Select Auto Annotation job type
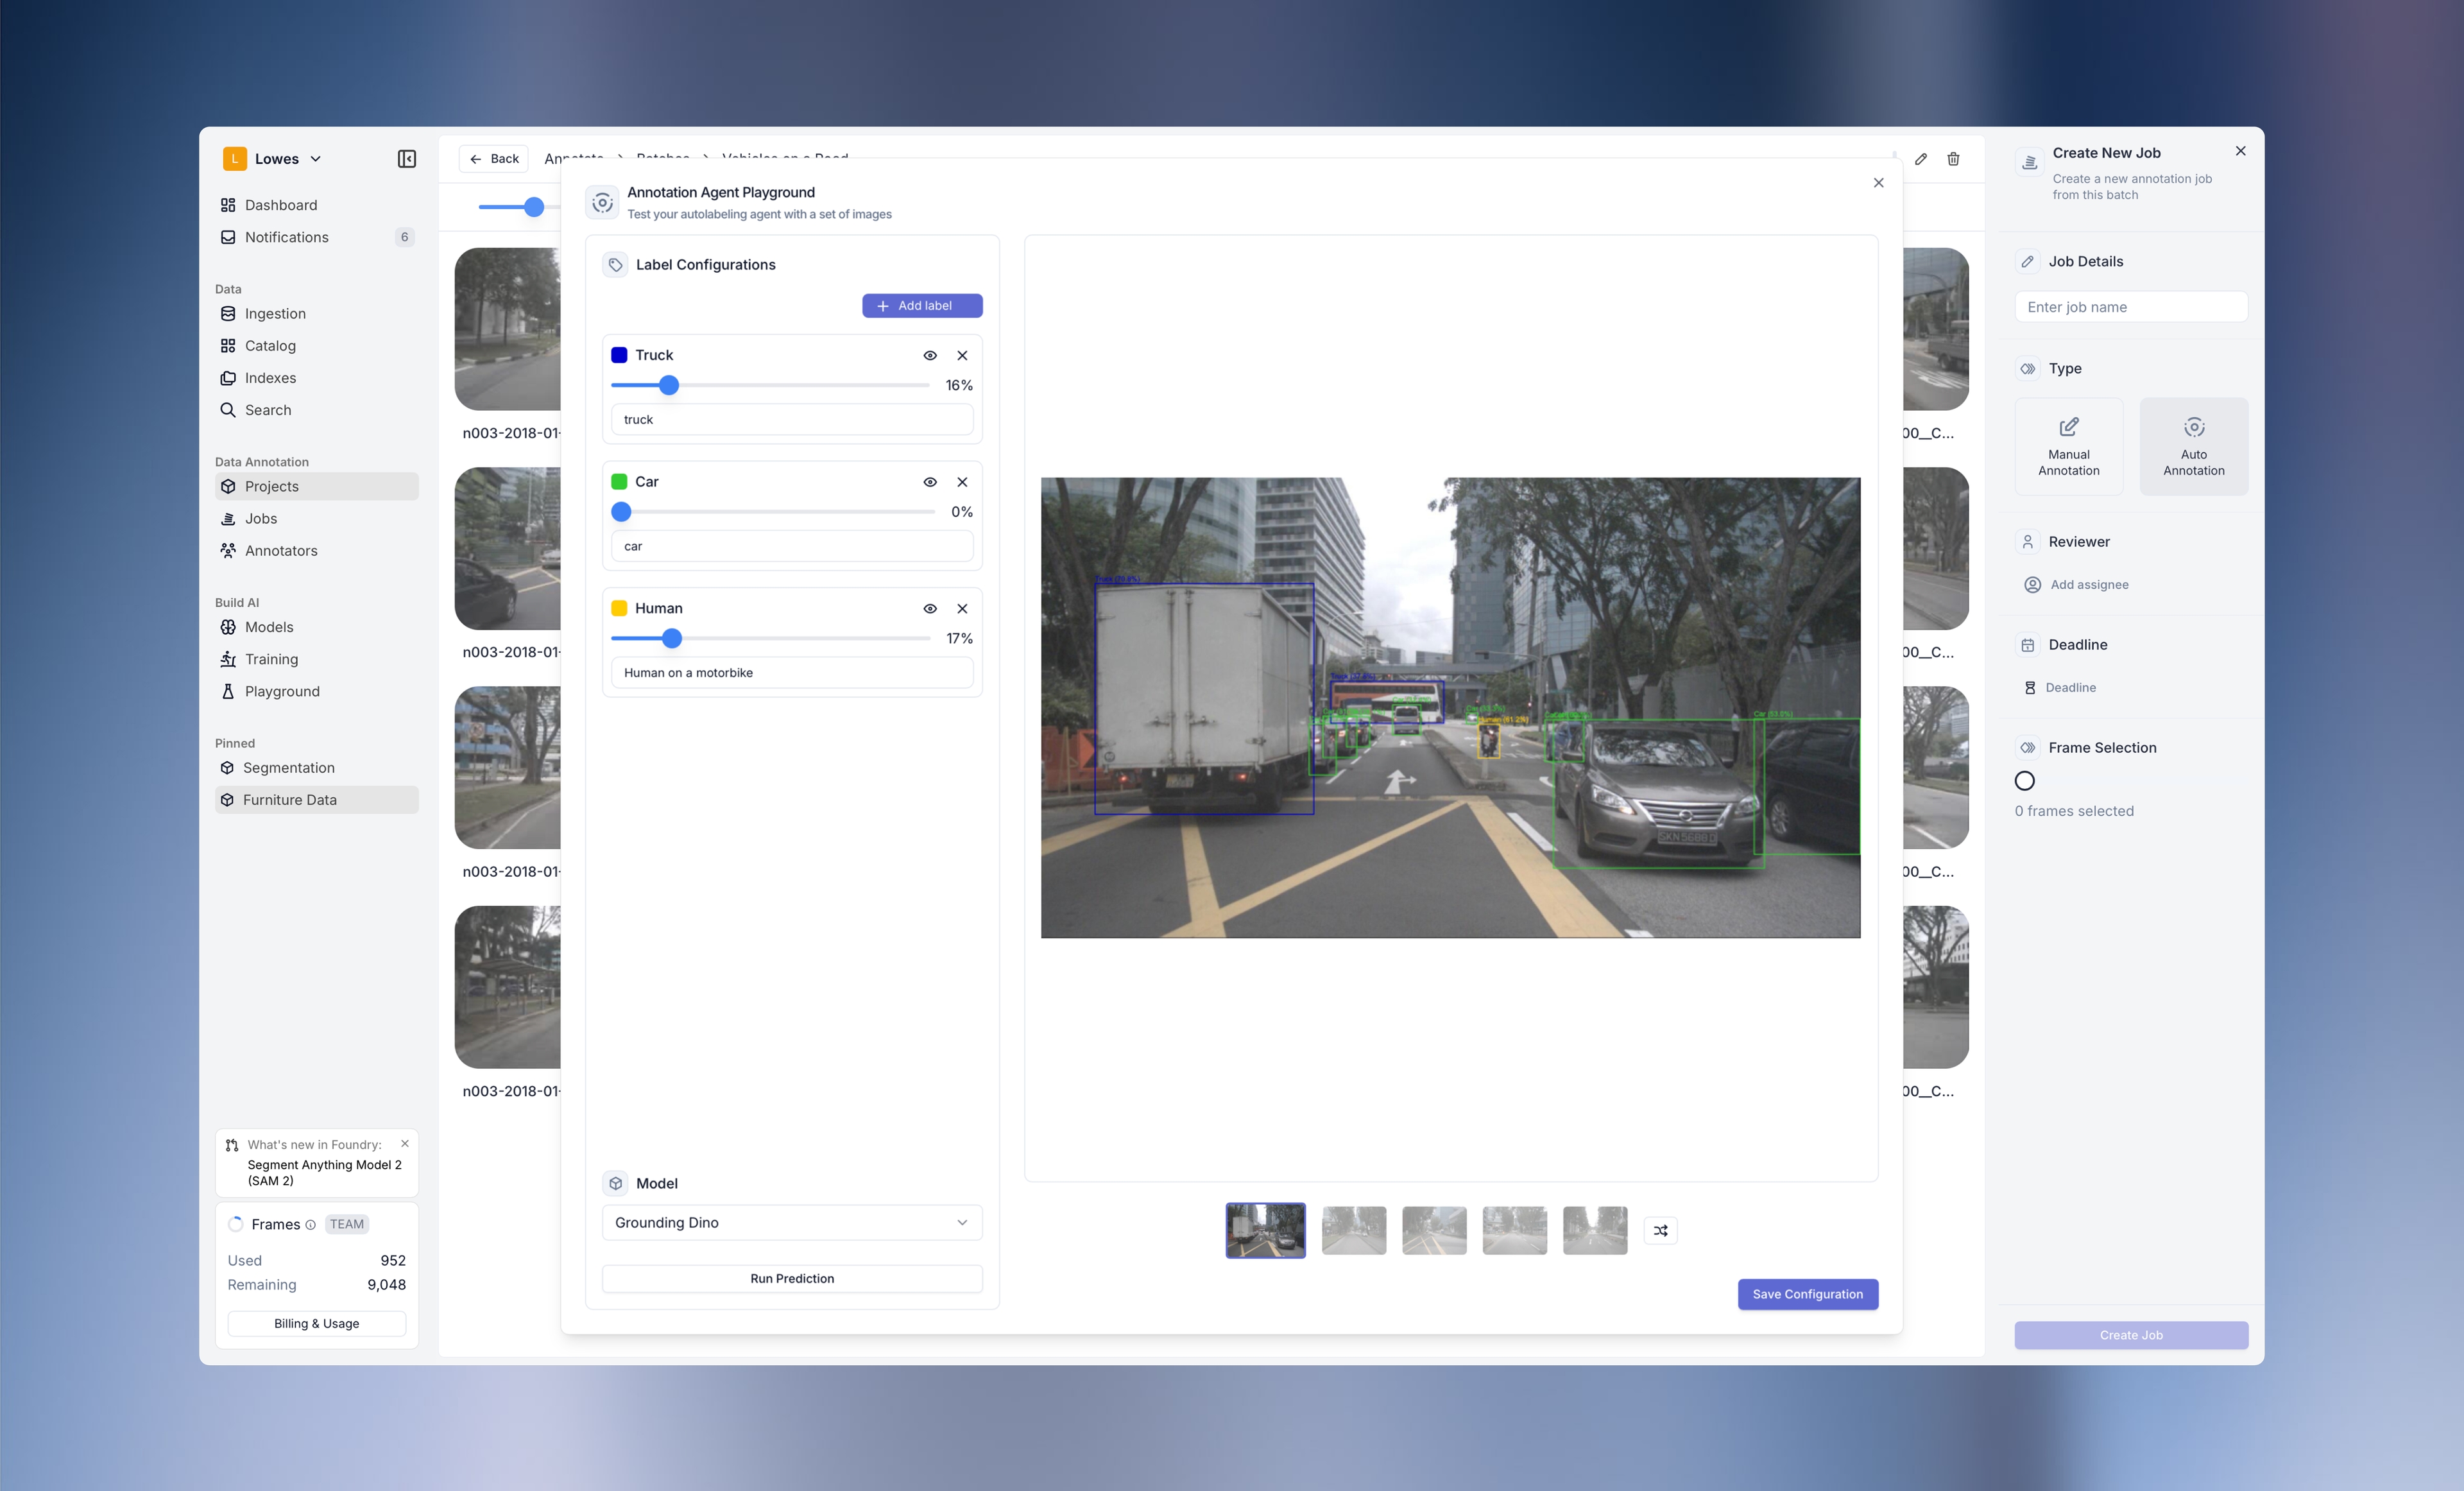 click(x=2193, y=446)
